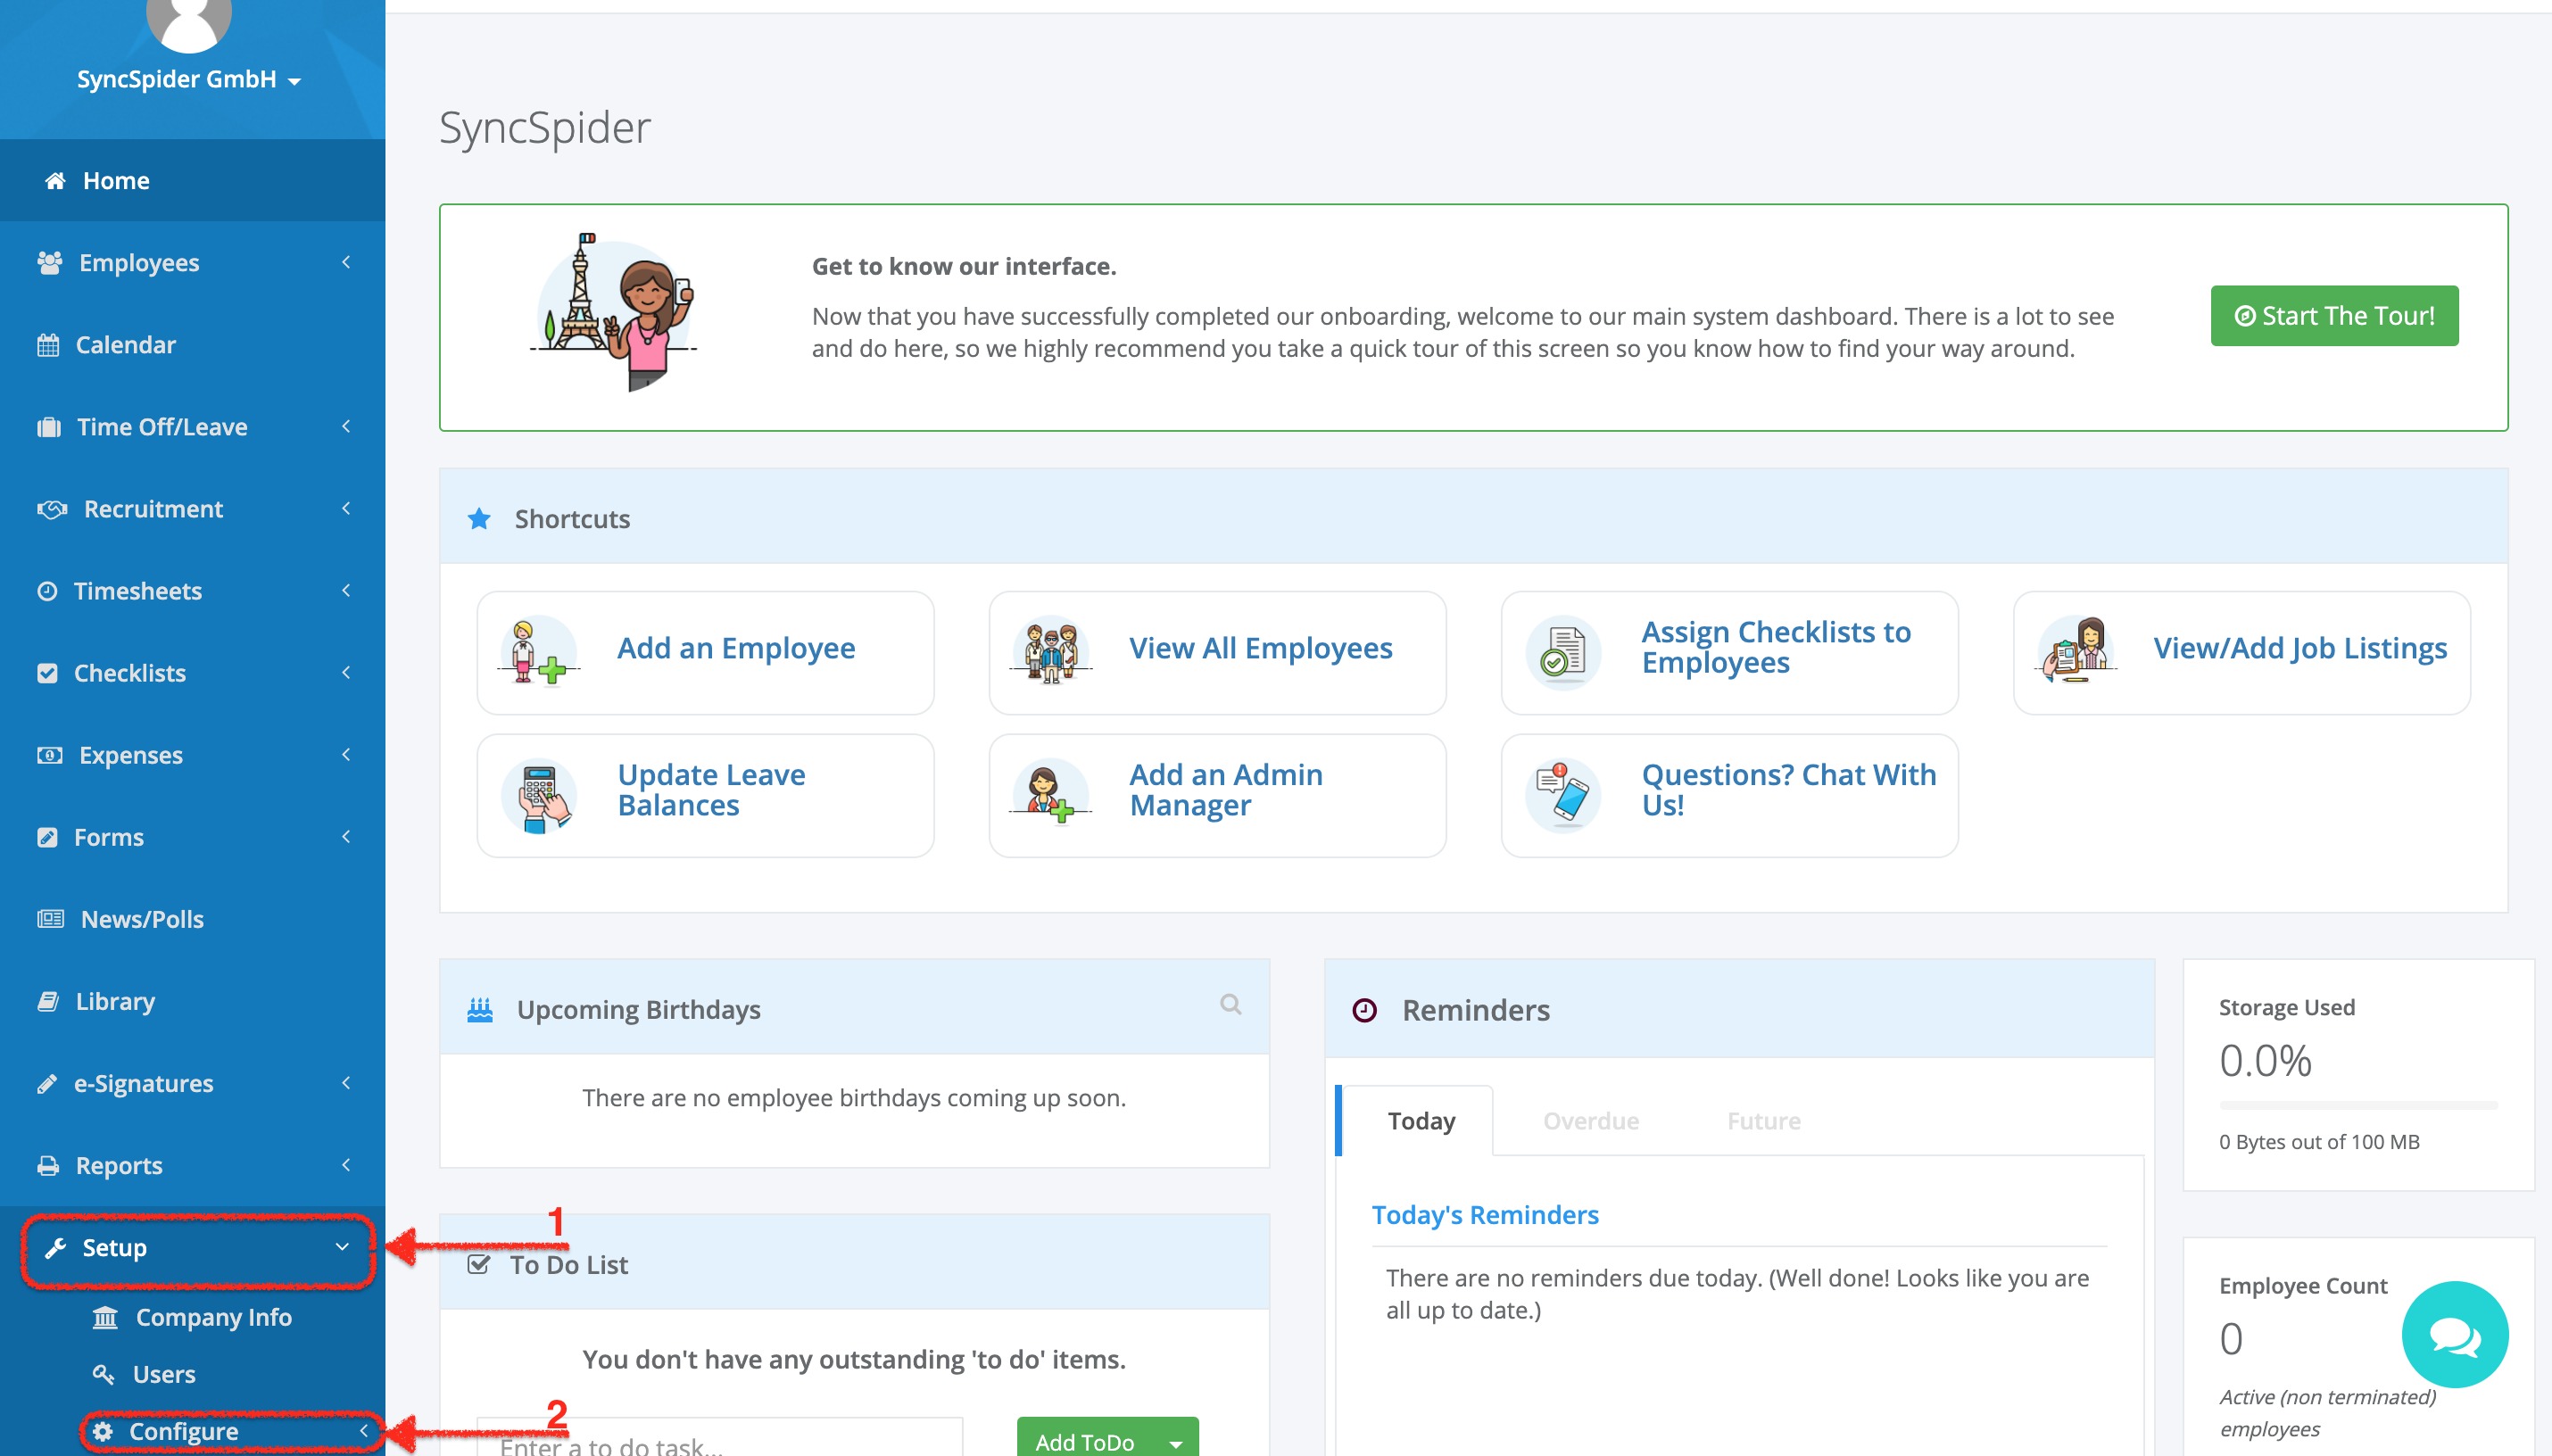The image size is (2552, 1456).
Task: Switch to the Overdue reminders tab
Action: tap(1590, 1121)
